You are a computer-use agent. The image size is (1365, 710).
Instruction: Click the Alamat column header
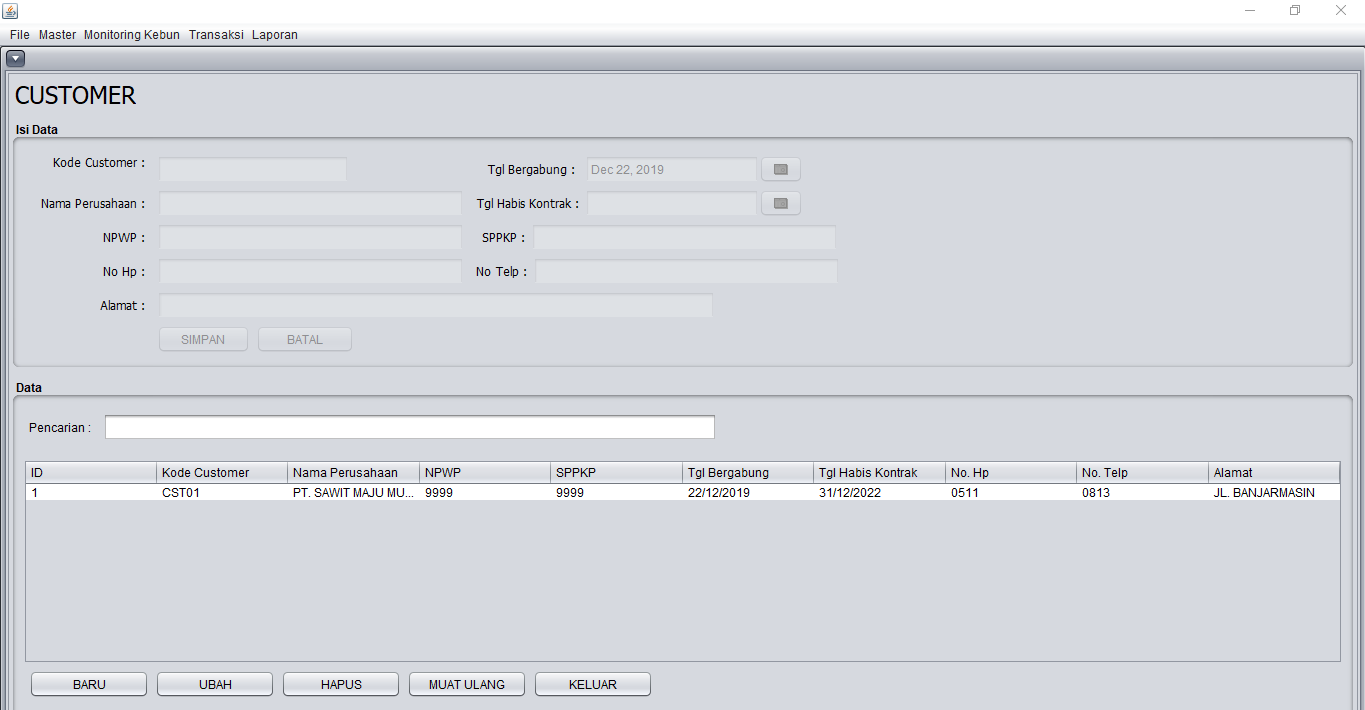point(1273,473)
